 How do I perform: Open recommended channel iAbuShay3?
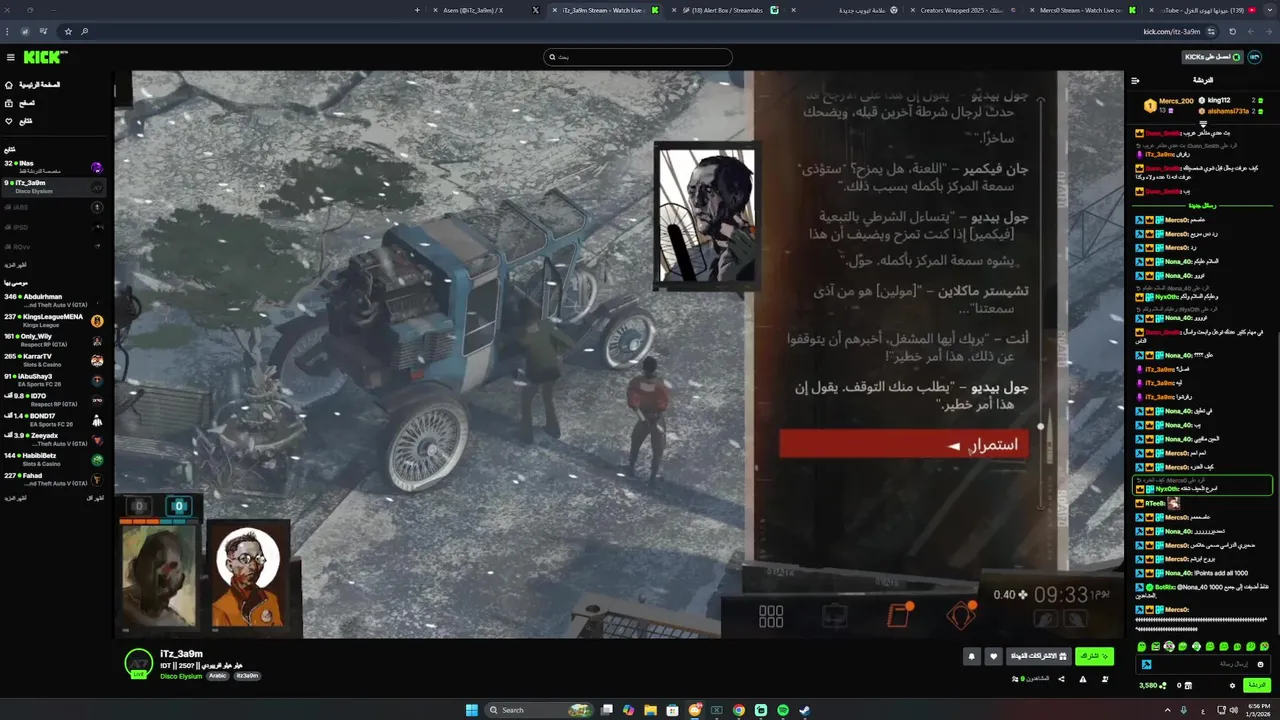point(55,380)
